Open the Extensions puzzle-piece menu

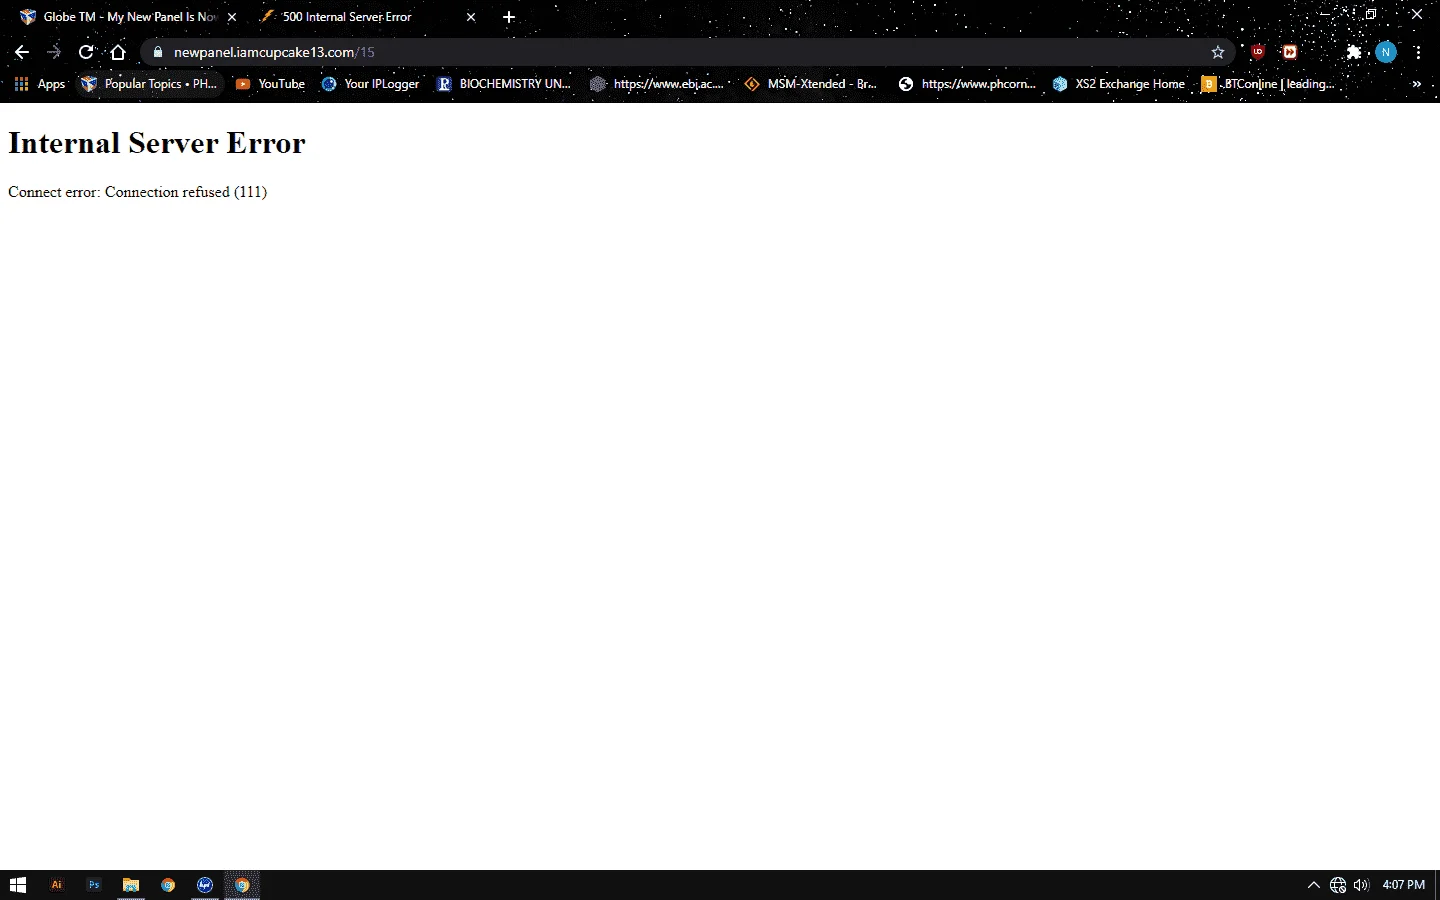pos(1353,52)
